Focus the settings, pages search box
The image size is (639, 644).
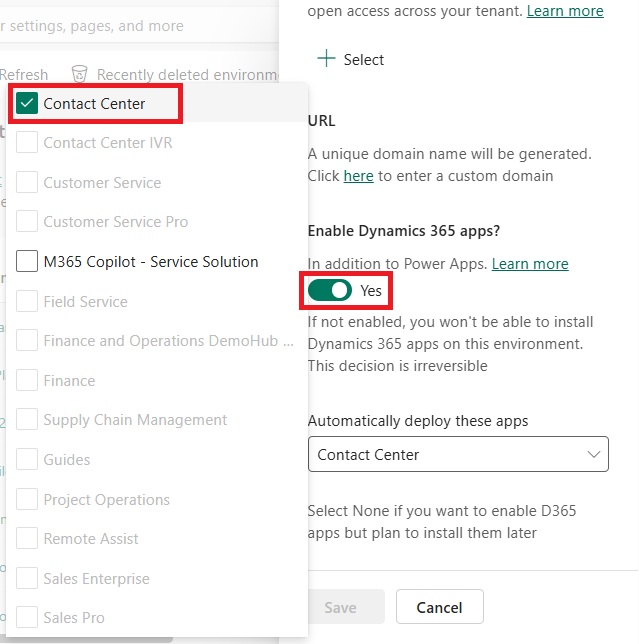click(x=139, y=26)
